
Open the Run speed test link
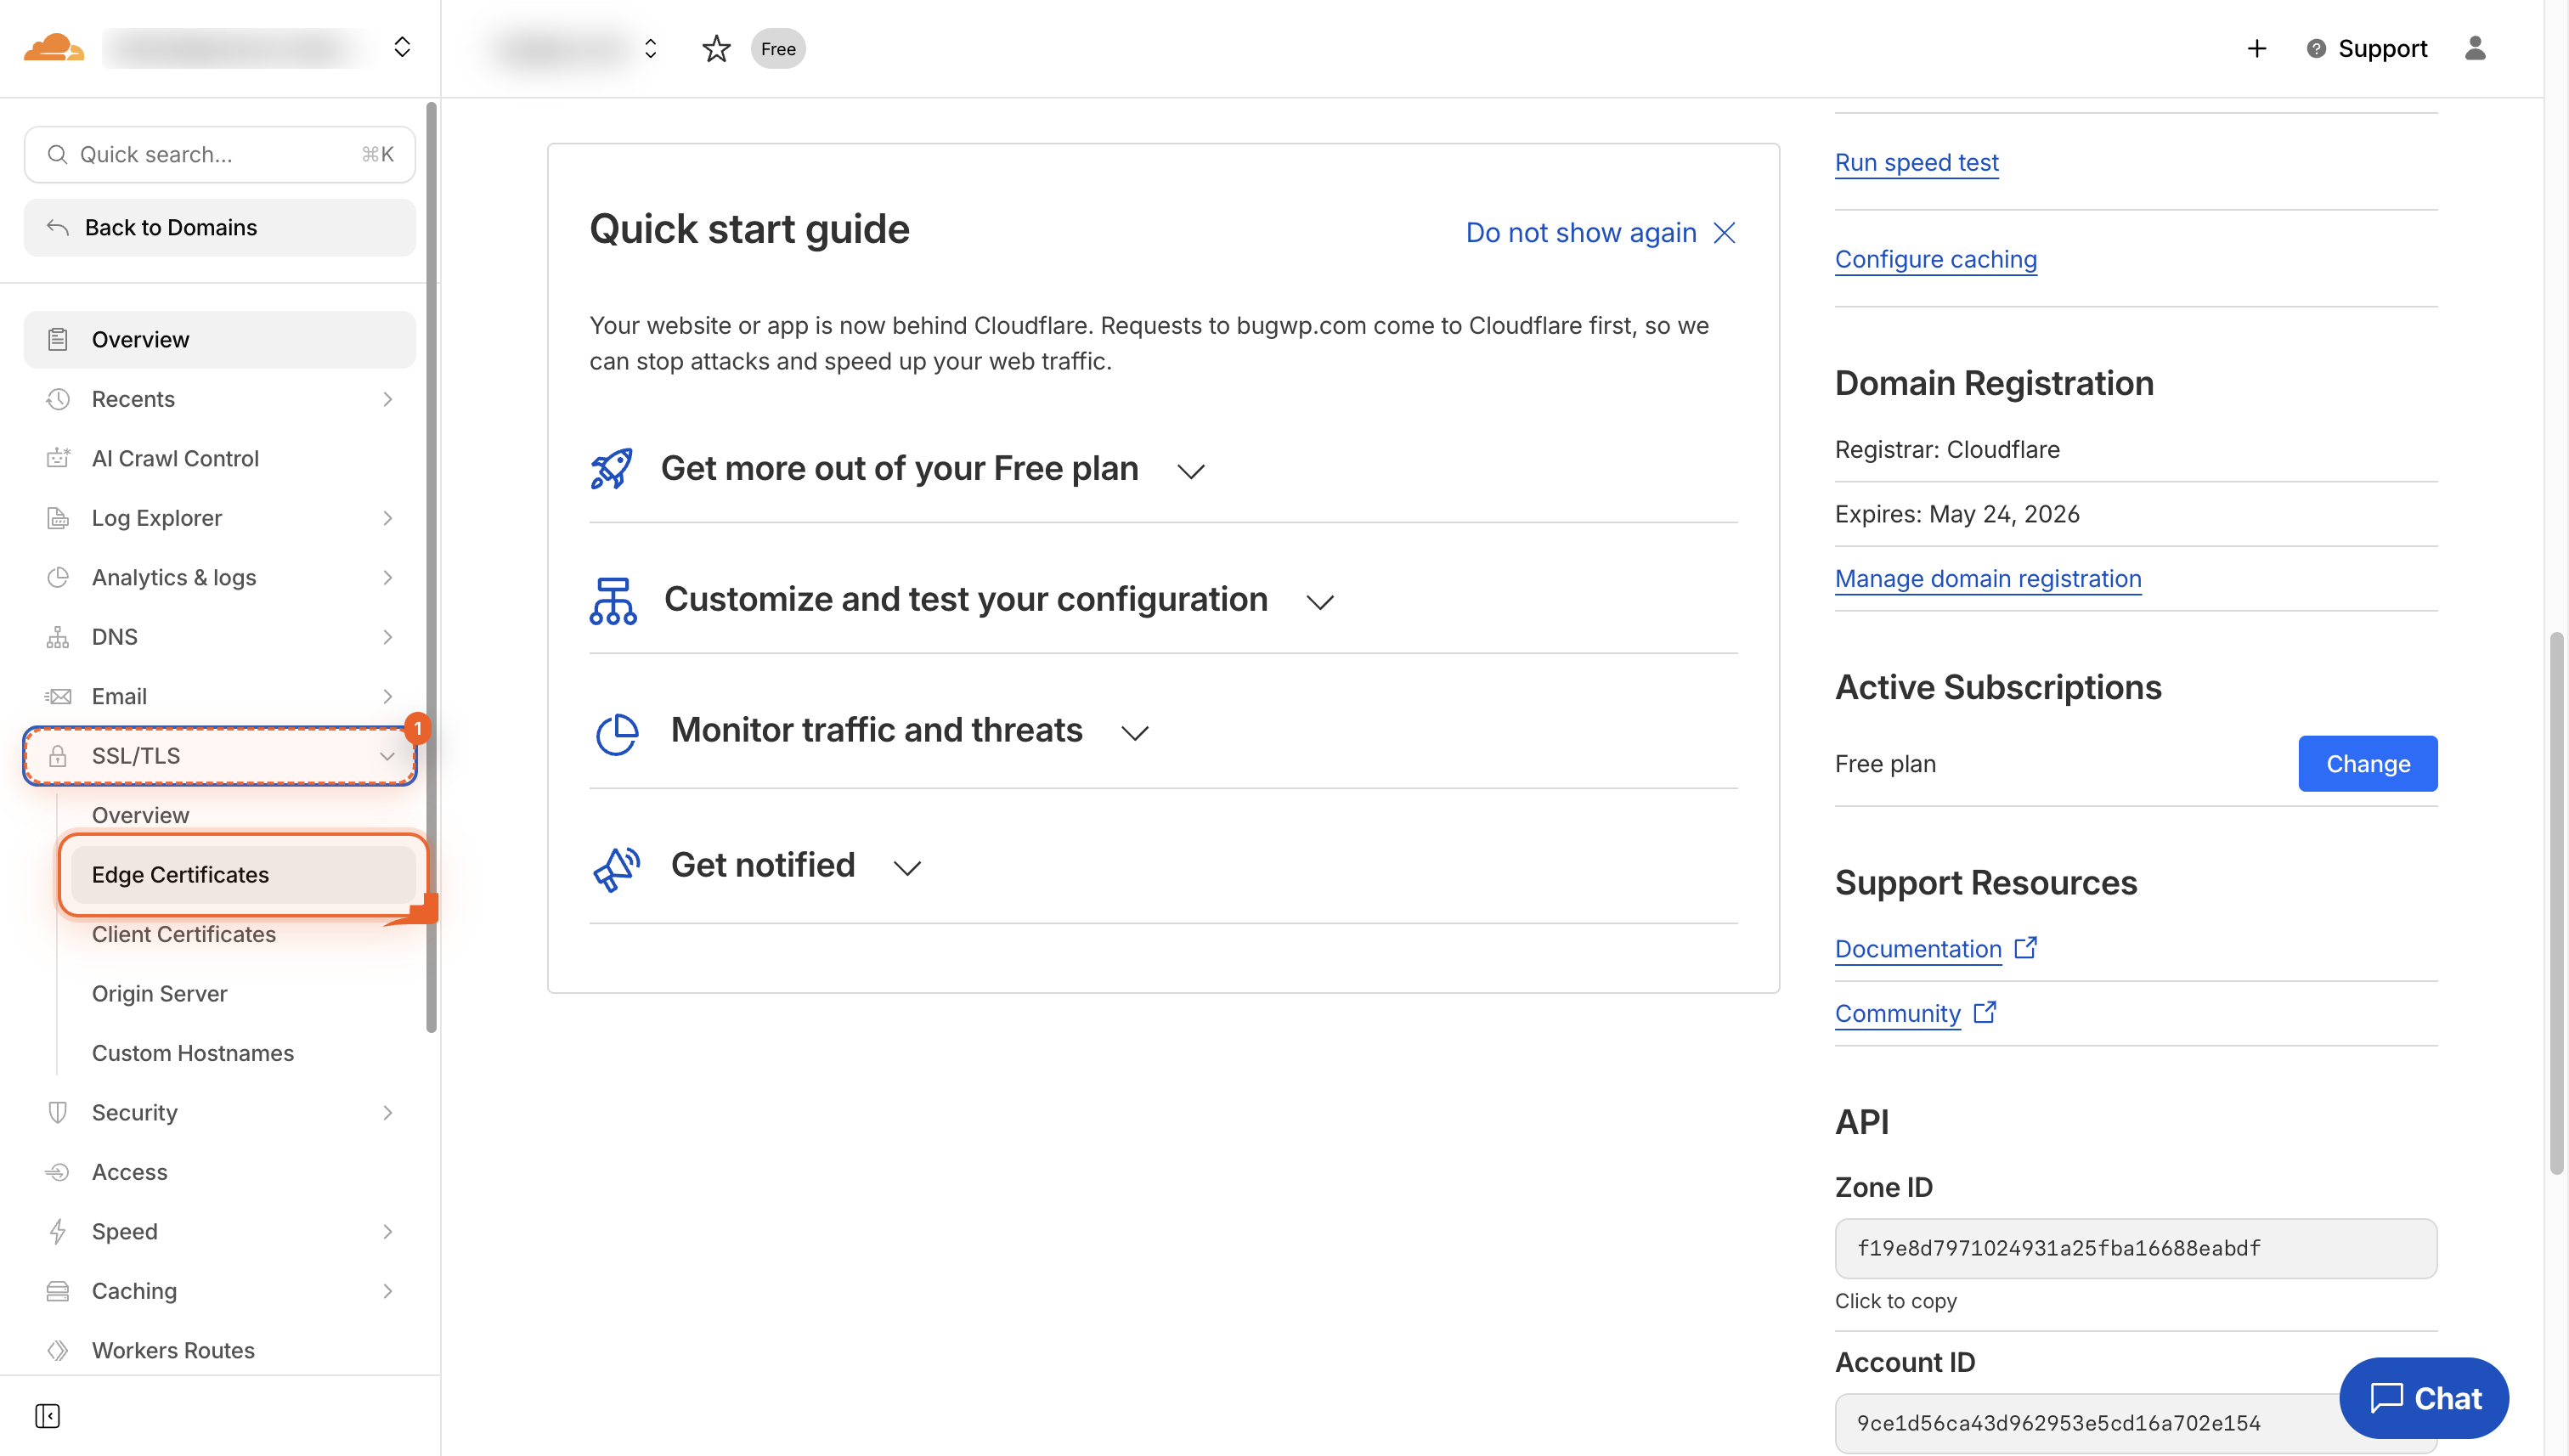[x=1916, y=162]
